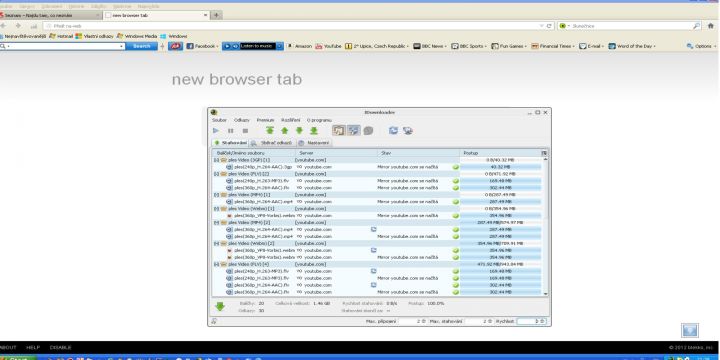Click the 40.32 MB progress bar
The width and height of the screenshot is (720, 360).
click(500, 167)
